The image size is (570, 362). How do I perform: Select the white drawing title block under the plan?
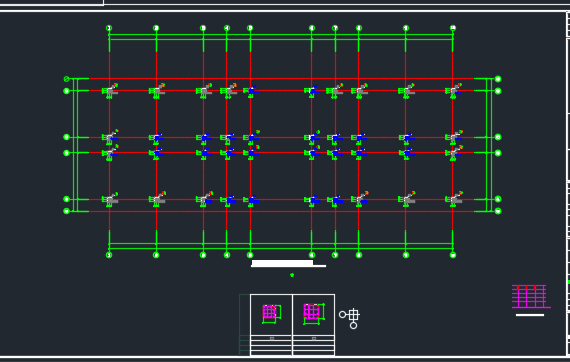(x=288, y=264)
